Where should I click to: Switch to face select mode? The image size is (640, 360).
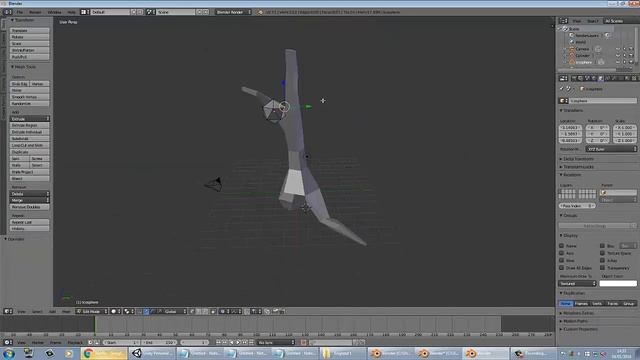click(205, 311)
